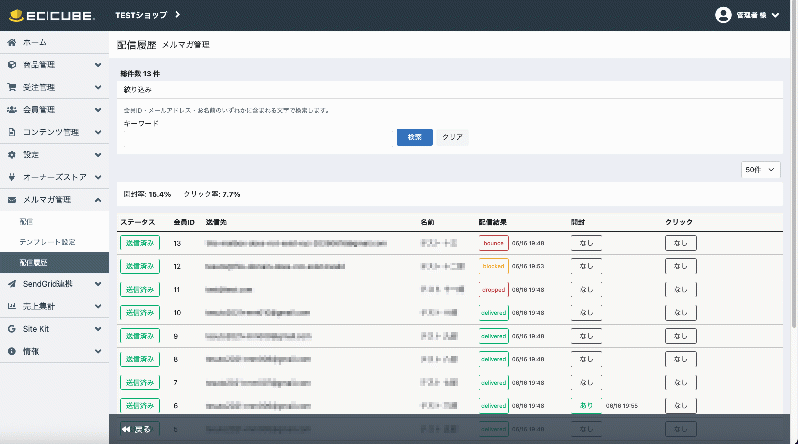This screenshot has height=444, width=798.
Task: Click the EC-CUBE logo
Action: [x=51, y=15]
